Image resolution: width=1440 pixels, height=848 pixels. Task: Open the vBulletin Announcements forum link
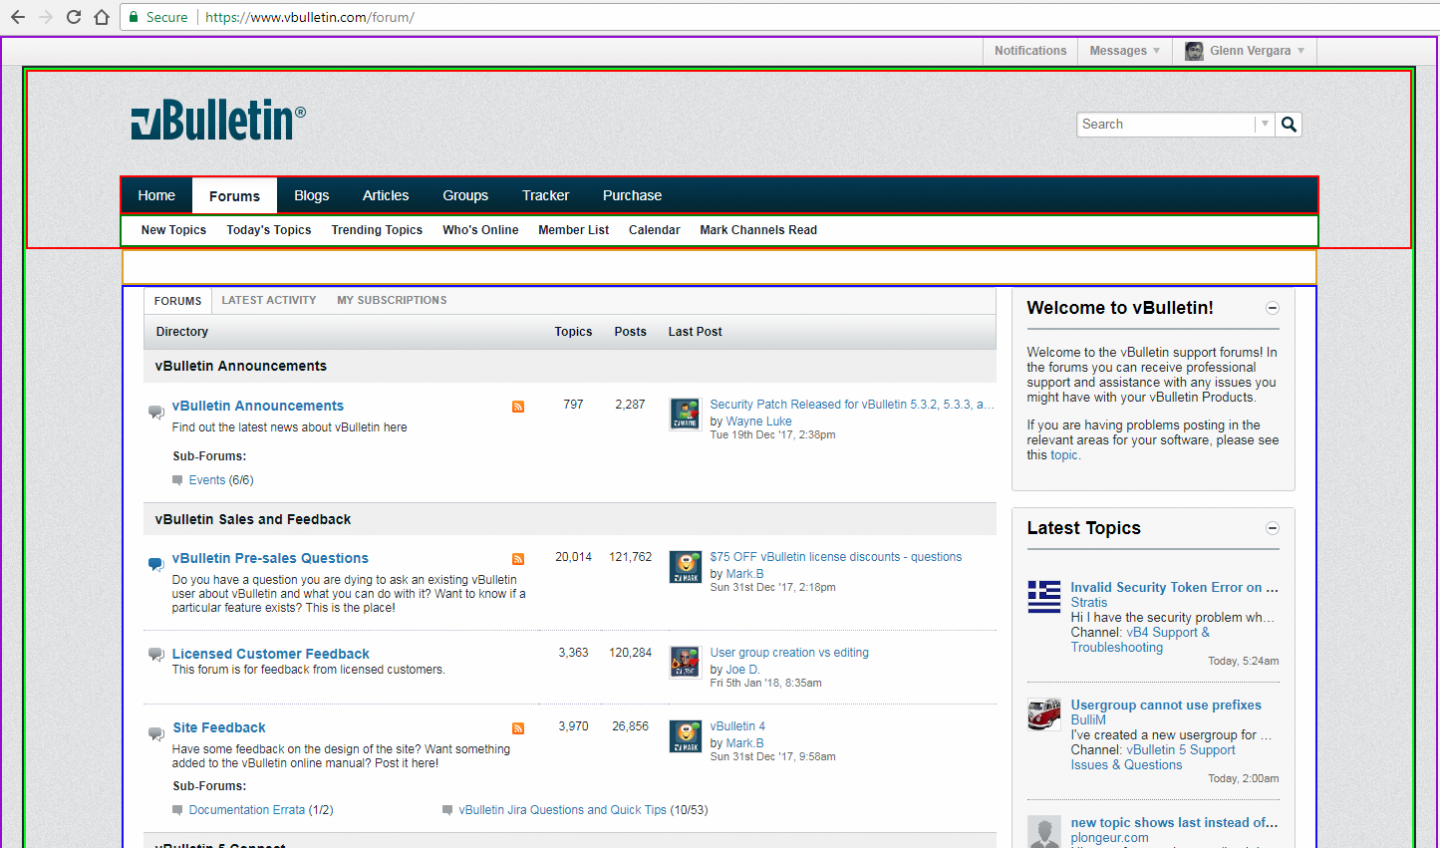[x=258, y=406]
